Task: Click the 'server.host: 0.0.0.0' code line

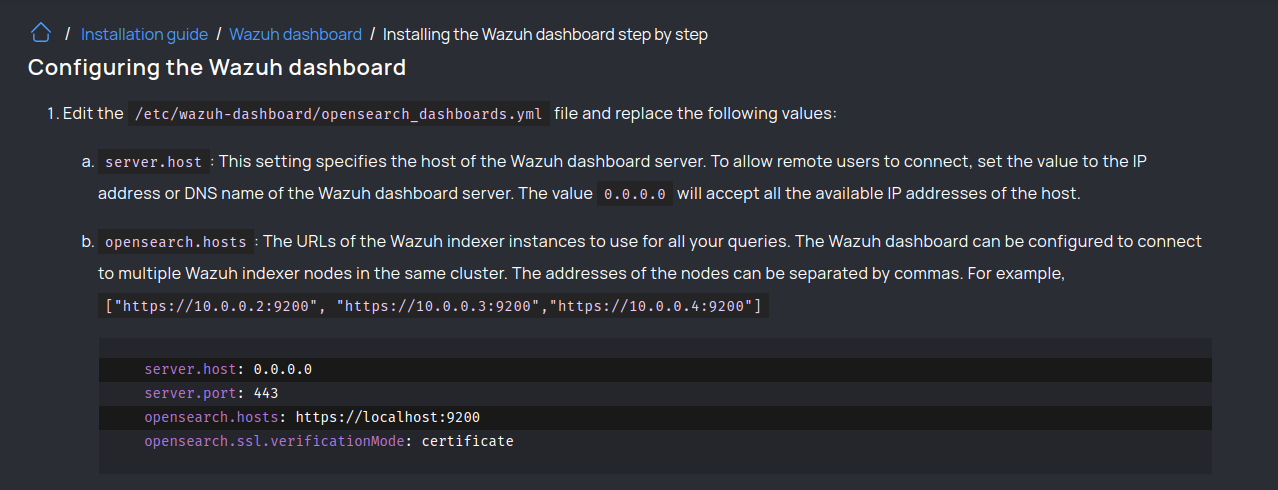Action: (655, 369)
